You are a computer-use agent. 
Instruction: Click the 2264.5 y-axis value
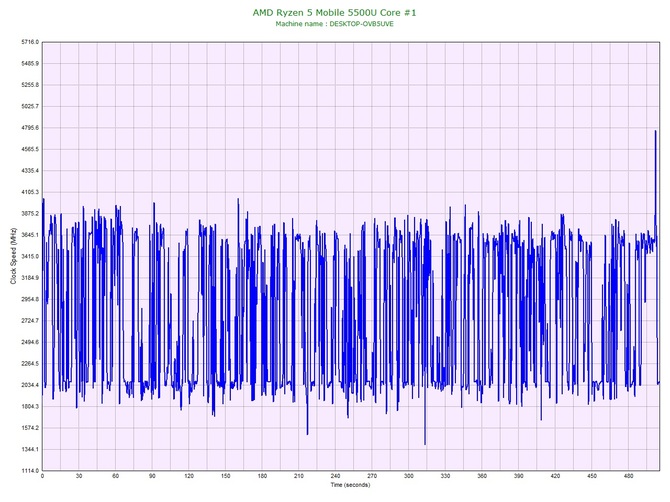pos(30,364)
